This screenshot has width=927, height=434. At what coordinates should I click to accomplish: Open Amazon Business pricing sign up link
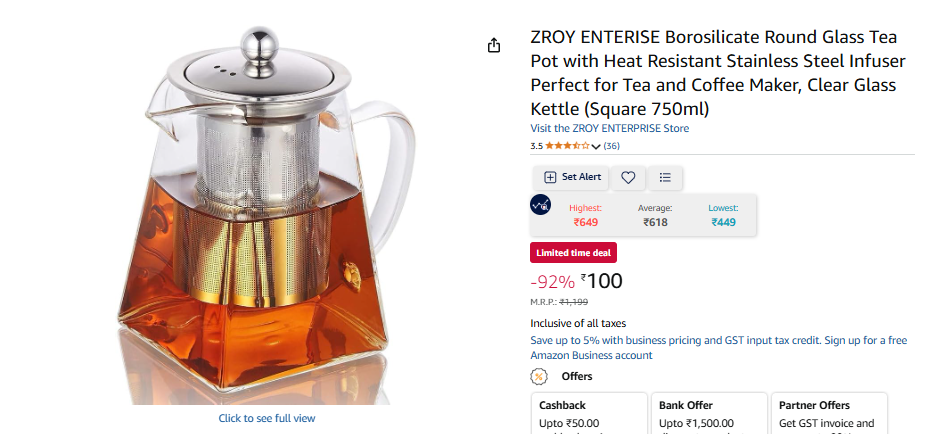coord(718,348)
